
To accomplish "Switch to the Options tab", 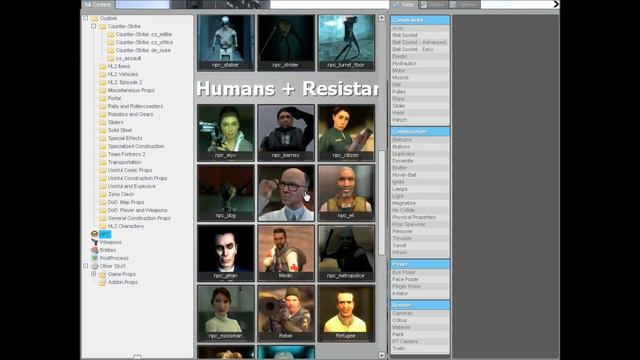I will tap(464, 4).
